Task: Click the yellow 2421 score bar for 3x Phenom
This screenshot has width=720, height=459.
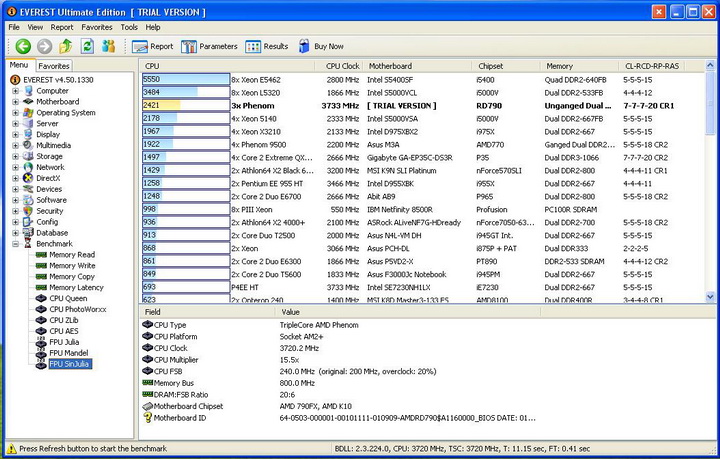Action: coord(186,106)
